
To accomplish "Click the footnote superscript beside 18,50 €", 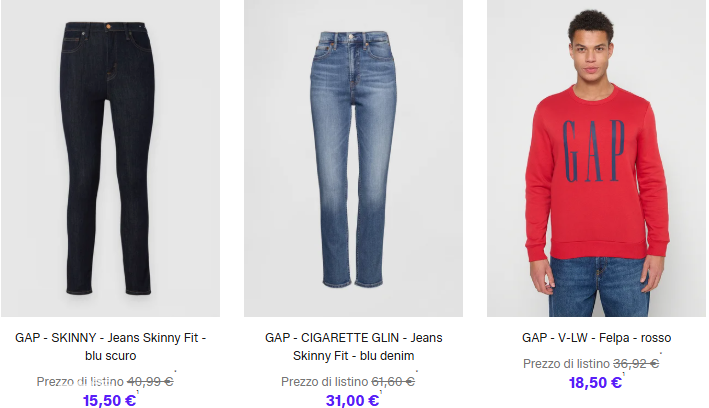I will 624,374.
